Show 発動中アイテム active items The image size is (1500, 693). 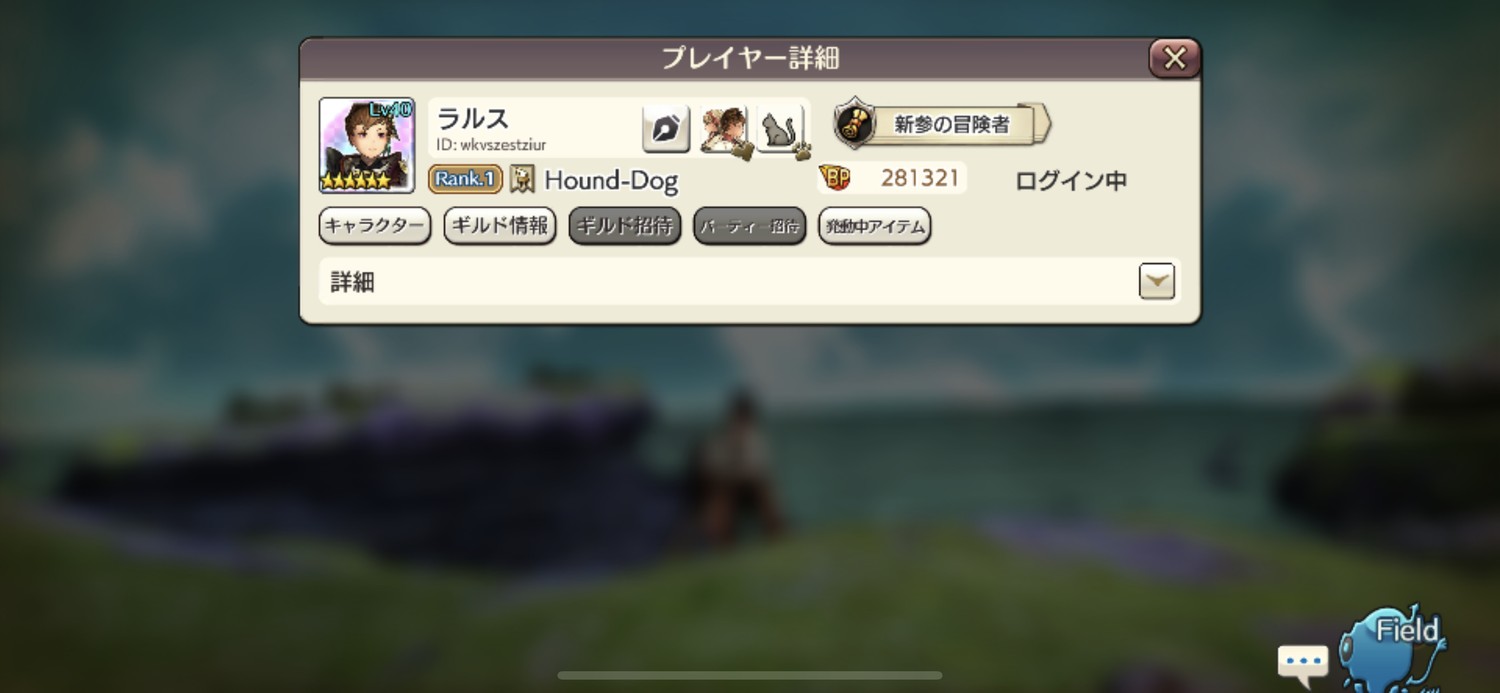875,226
